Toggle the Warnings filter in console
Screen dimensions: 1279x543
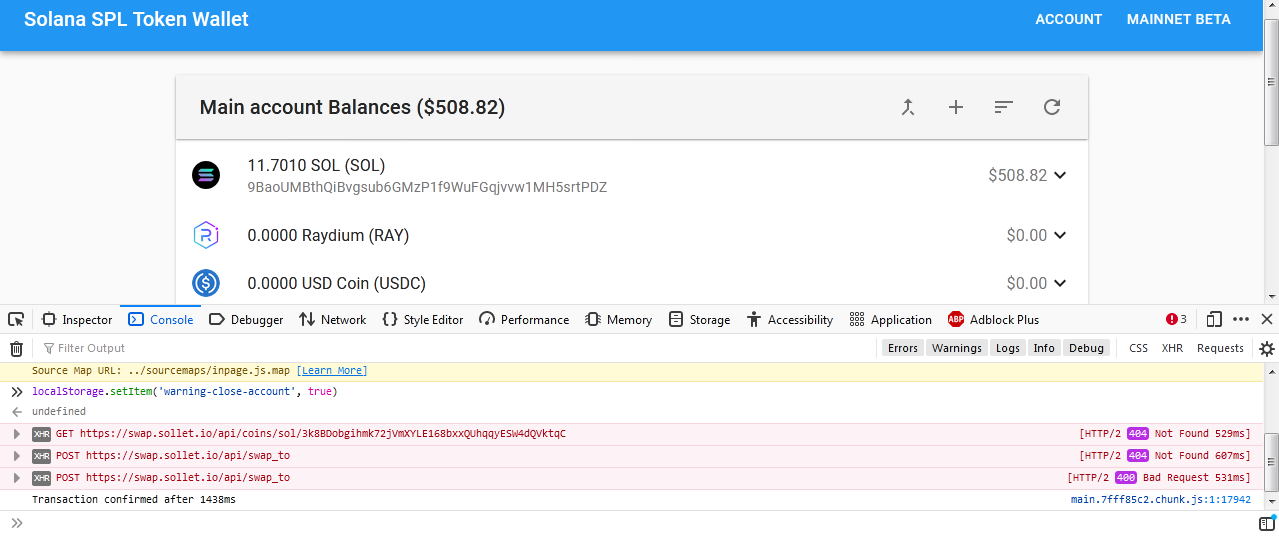pyautogui.click(x=957, y=348)
